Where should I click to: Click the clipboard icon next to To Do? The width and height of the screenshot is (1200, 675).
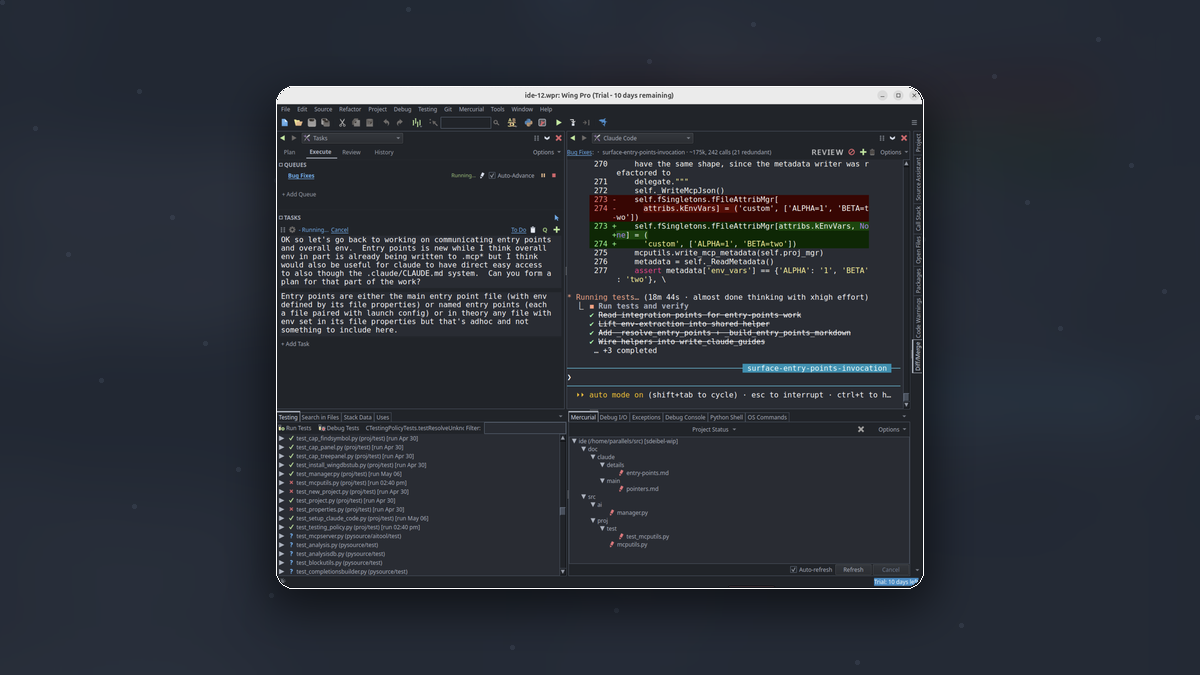coord(533,230)
